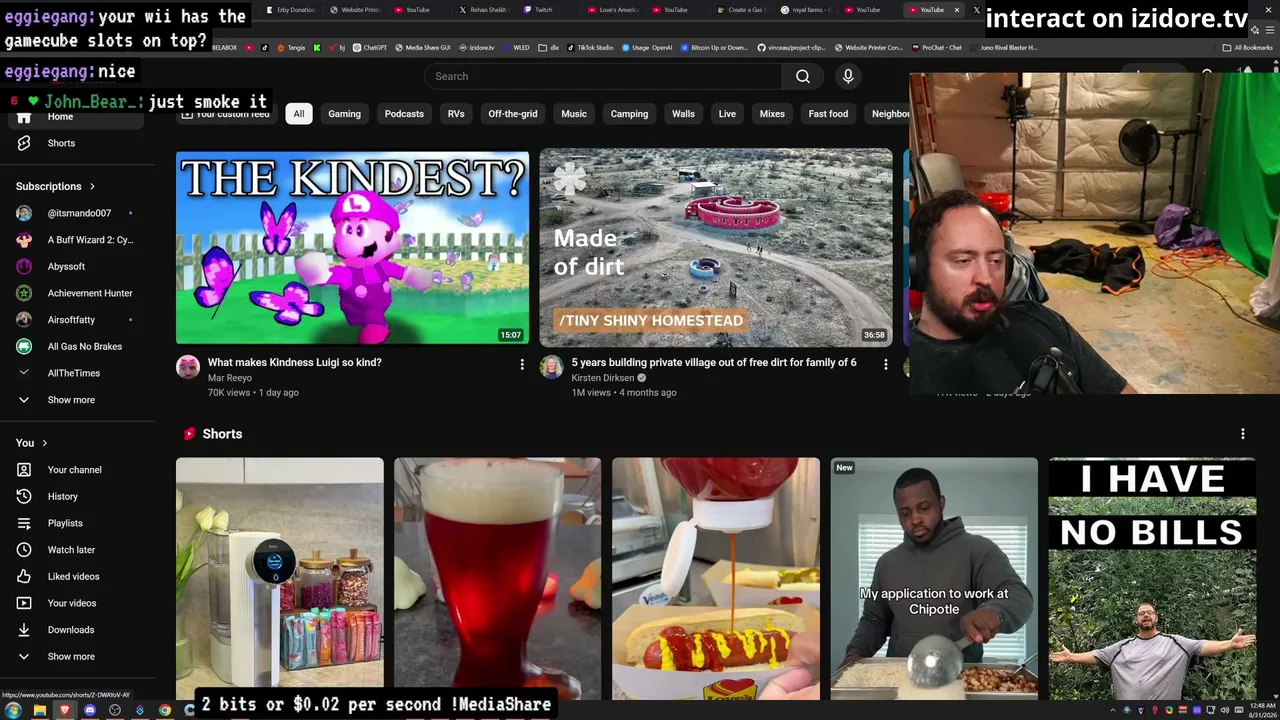Open the All Bookmarks folder
Image resolution: width=1280 pixels, height=720 pixels.
click(x=1247, y=48)
